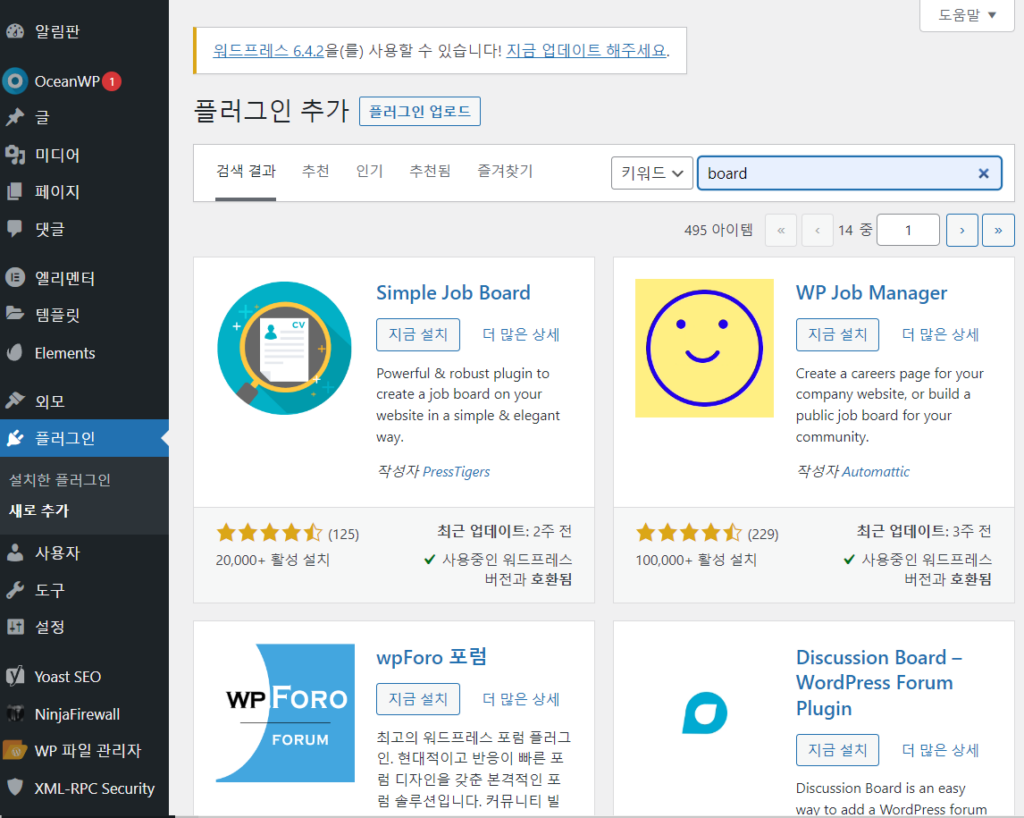Screen dimensions: 1024x818
Task: Click the current page number field
Action: (908, 230)
